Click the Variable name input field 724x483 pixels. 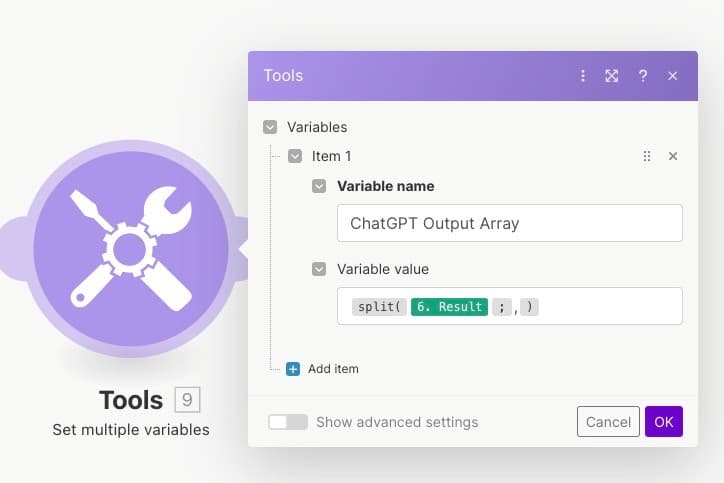[x=510, y=223]
